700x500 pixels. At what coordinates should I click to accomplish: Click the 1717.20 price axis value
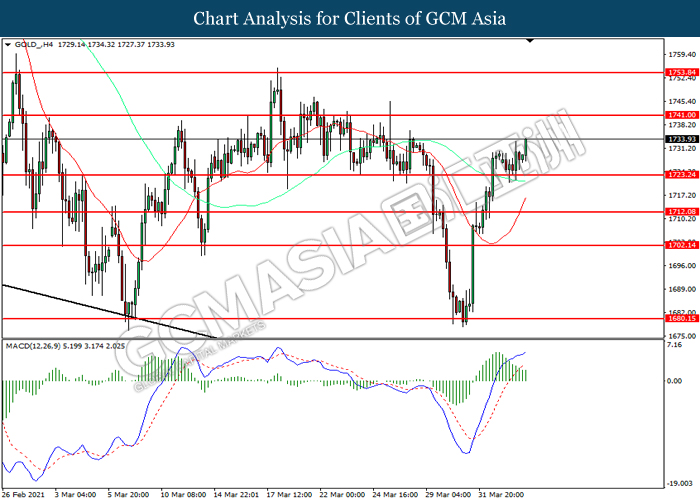pyautogui.click(x=682, y=195)
